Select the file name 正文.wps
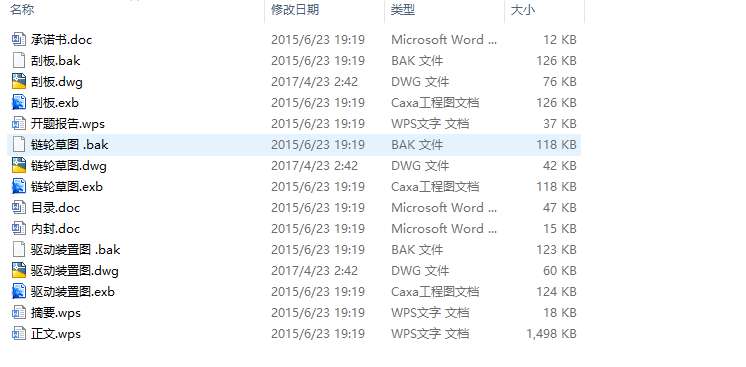 coord(56,333)
